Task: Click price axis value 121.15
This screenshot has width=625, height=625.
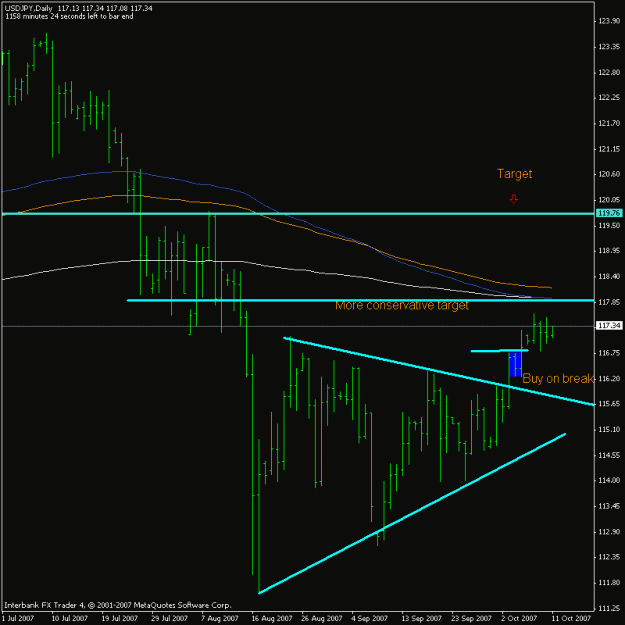Action: click(x=609, y=149)
